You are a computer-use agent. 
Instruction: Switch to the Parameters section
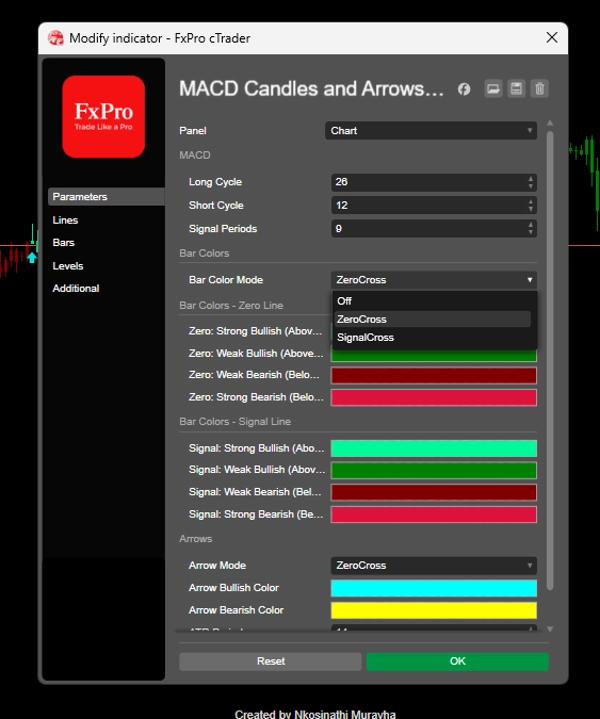click(106, 197)
